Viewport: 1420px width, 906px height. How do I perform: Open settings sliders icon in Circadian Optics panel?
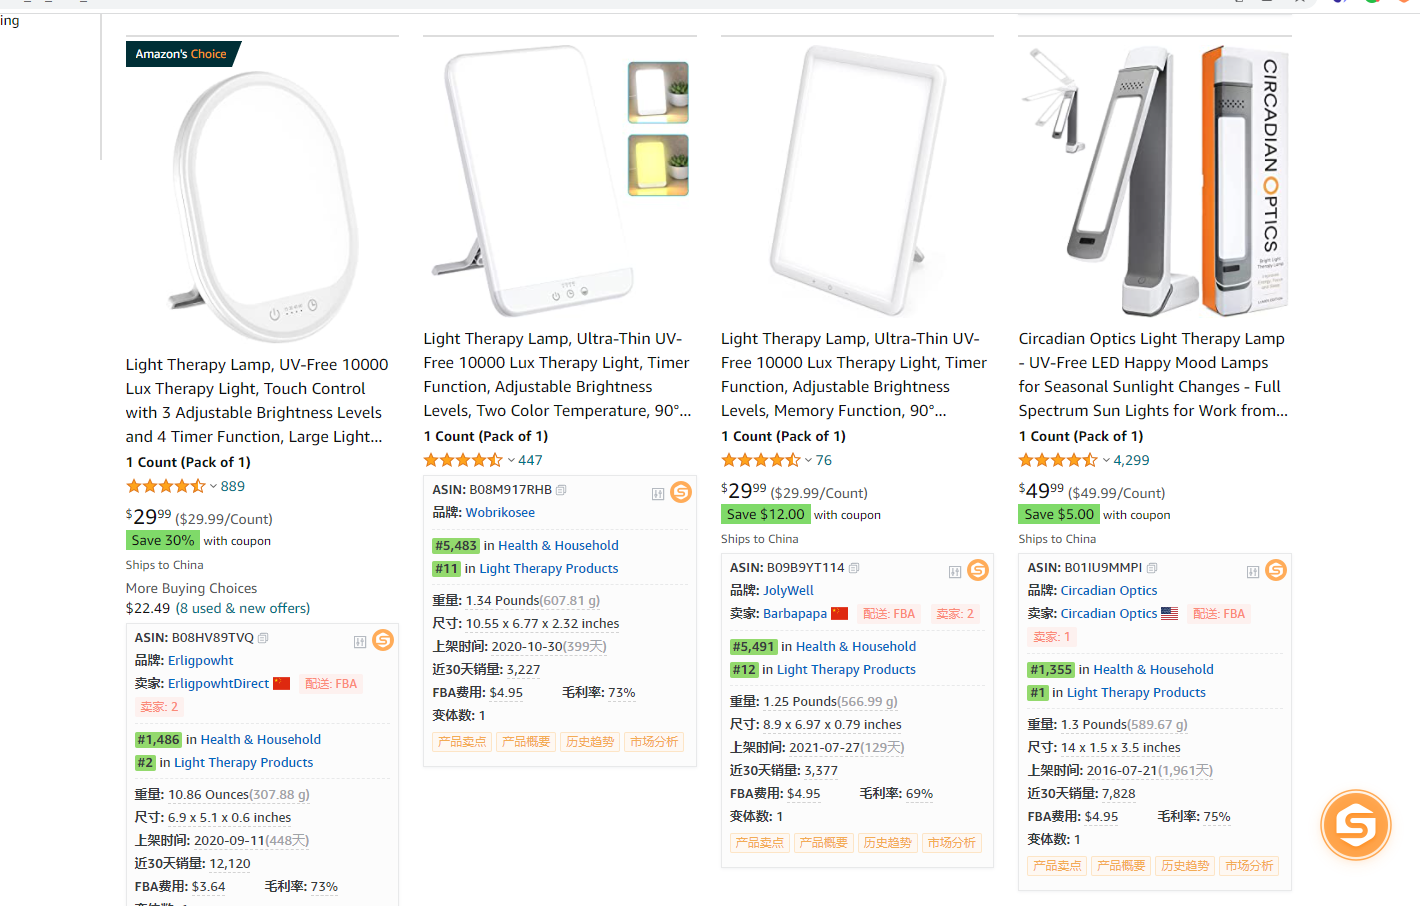pos(1253,572)
